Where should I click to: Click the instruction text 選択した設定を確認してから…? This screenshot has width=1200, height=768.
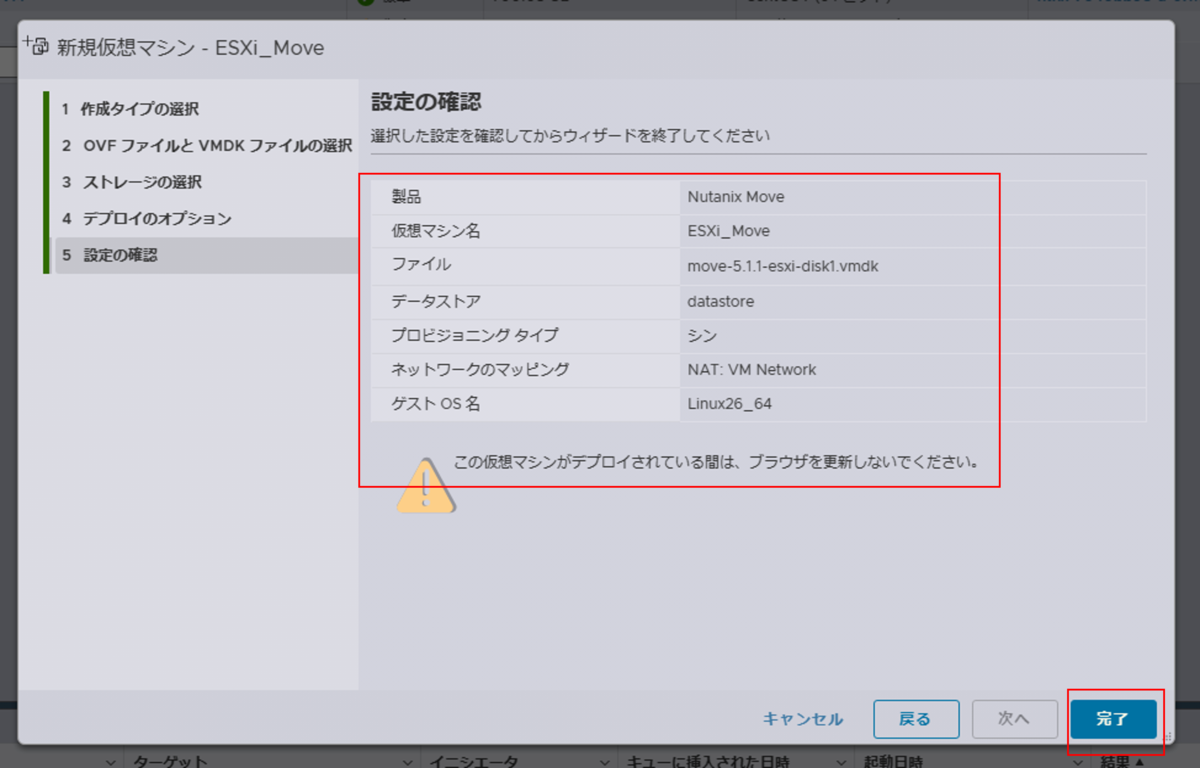pyautogui.click(x=570, y=135)
